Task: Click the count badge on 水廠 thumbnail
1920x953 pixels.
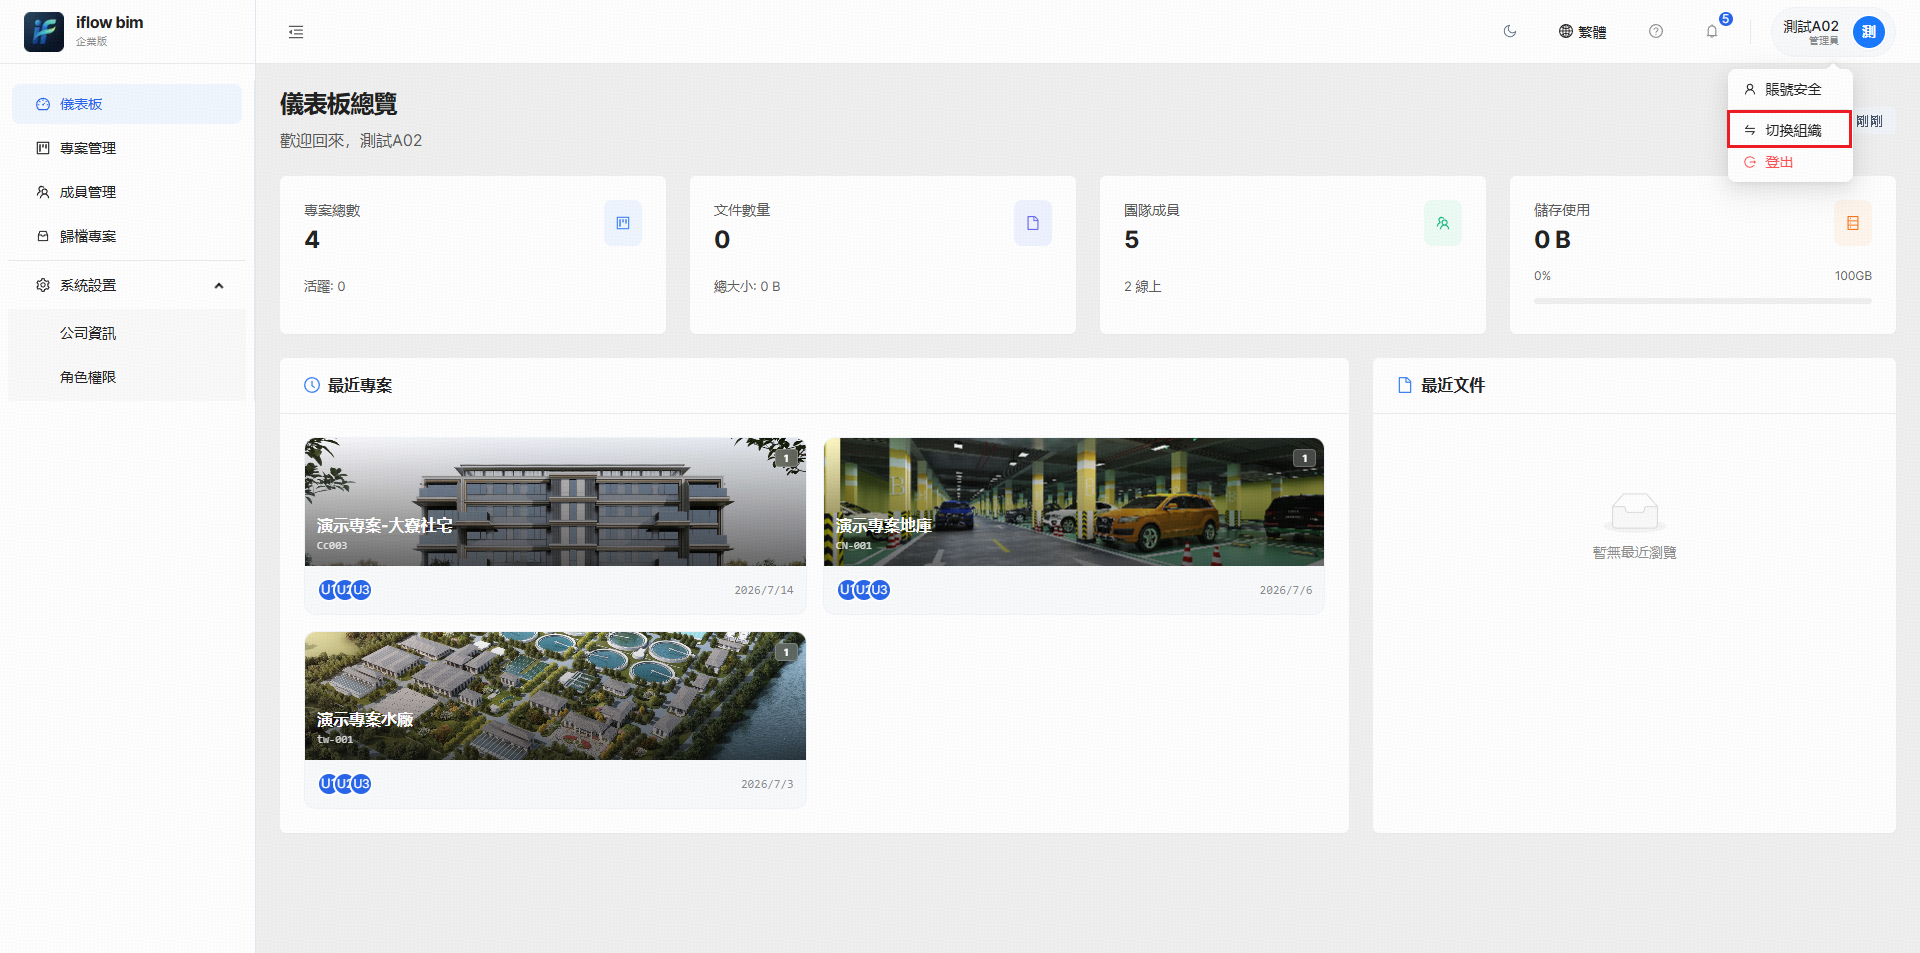Action: (786, 652)
